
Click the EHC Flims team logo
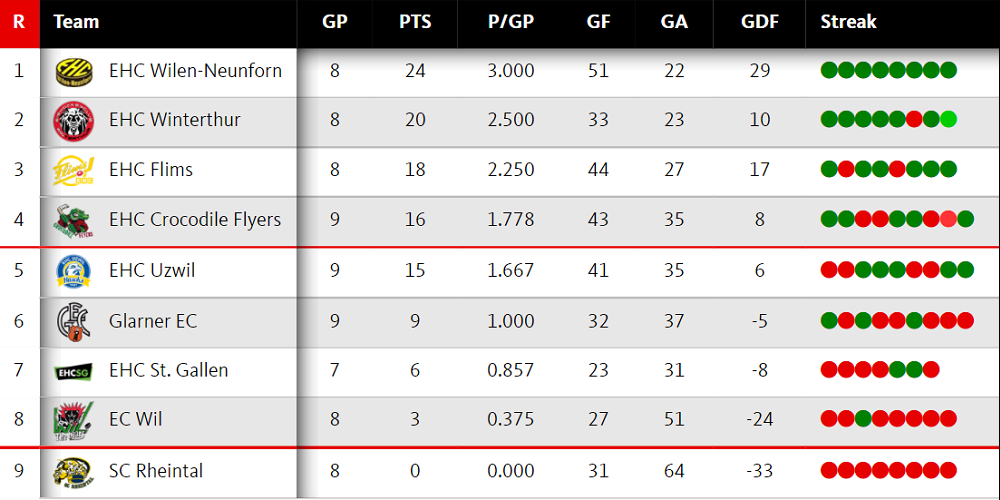pos(74,170)
